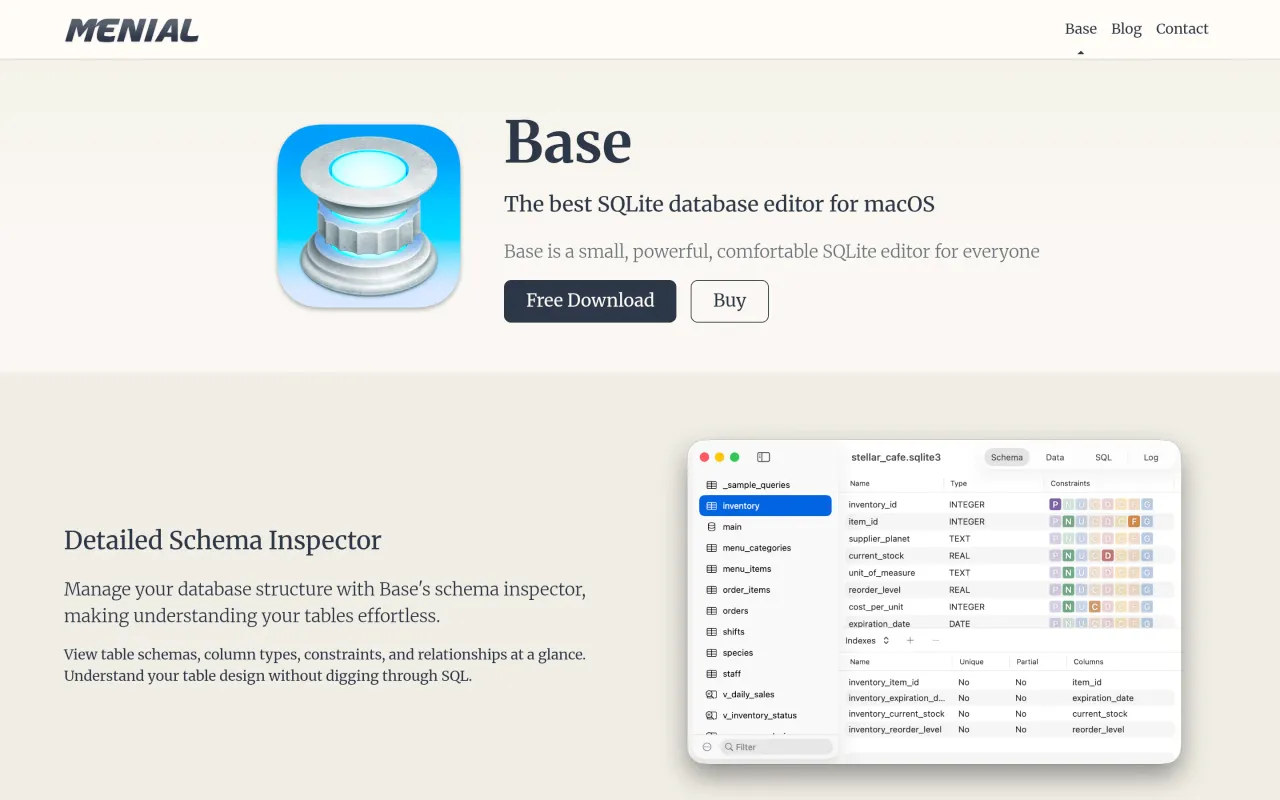Click the view icon beside v_daily_sales
1280x800 pixels.
(x=712, y=694)
